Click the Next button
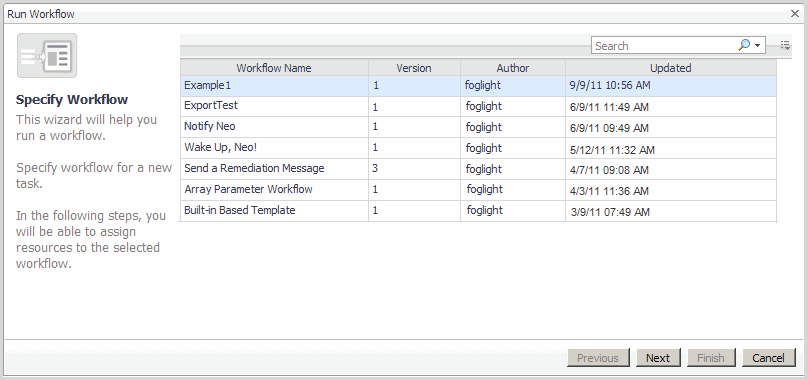 (x=658, y=357)
